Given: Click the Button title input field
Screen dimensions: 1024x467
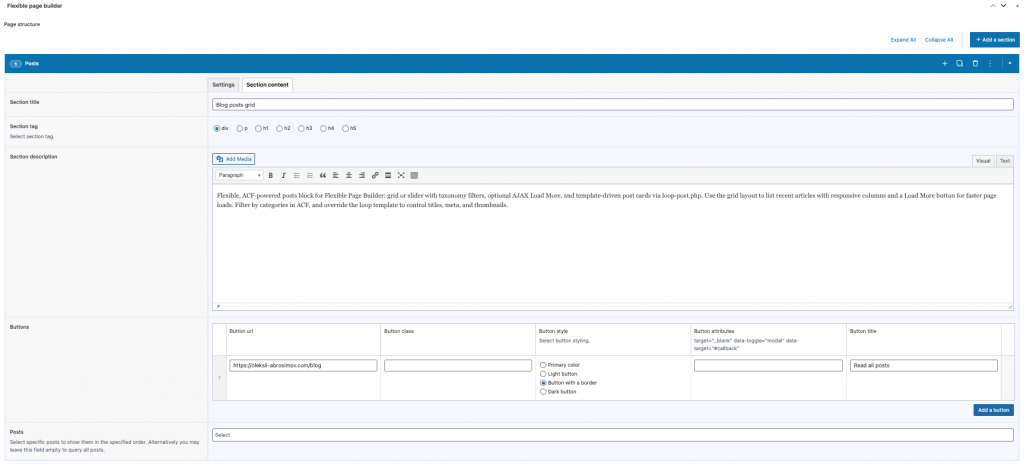Looking at the screenshot, I should [923, 366].
